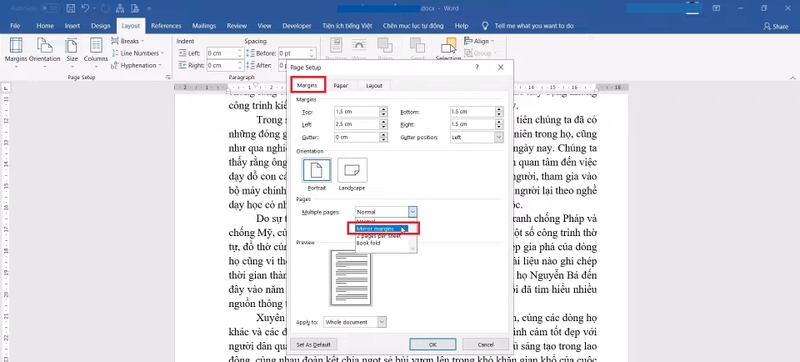Select the Layout tab in Page Setup
Screen dimensions: 800x362
tap(374, 86)
